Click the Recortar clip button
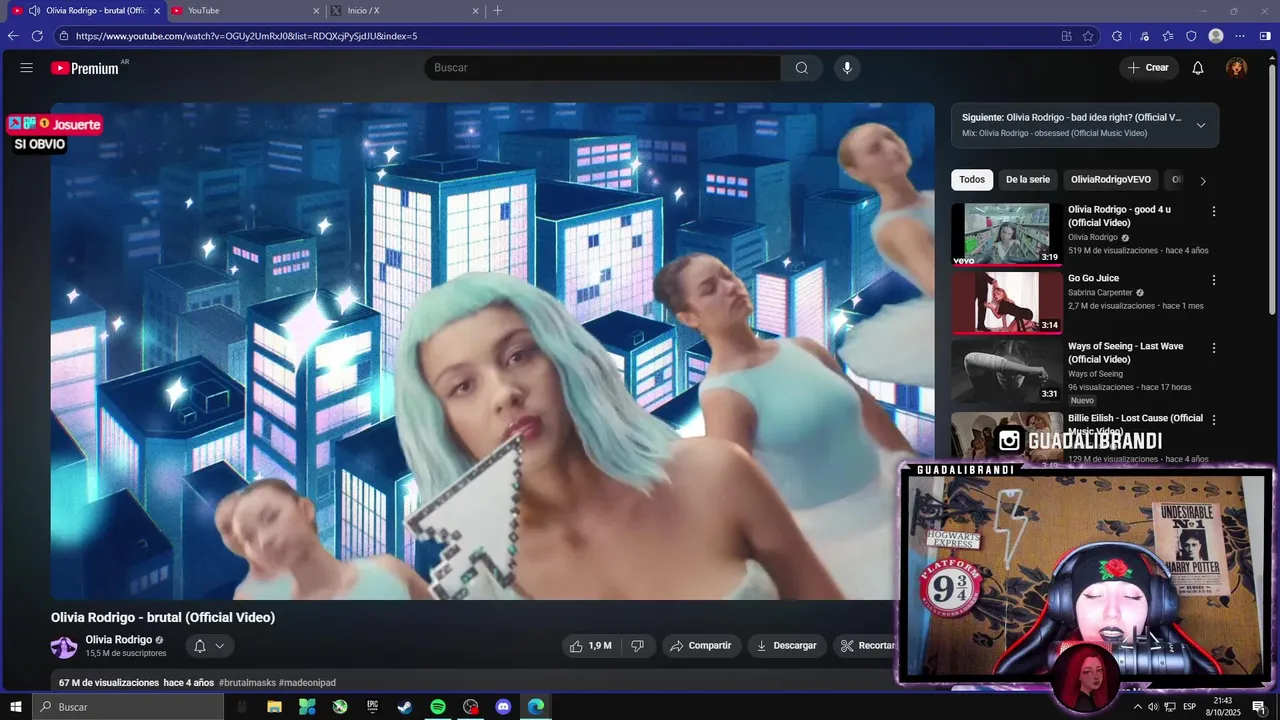The image size is (1280, 720). (x=867, y=646)
